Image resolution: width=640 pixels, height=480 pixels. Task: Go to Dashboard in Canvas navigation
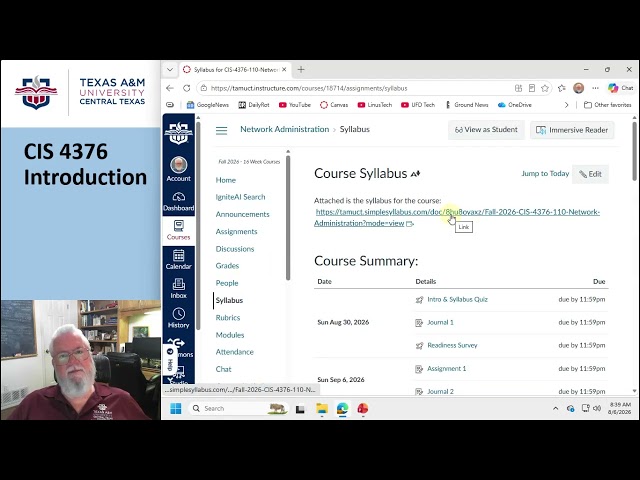(178, 202)
